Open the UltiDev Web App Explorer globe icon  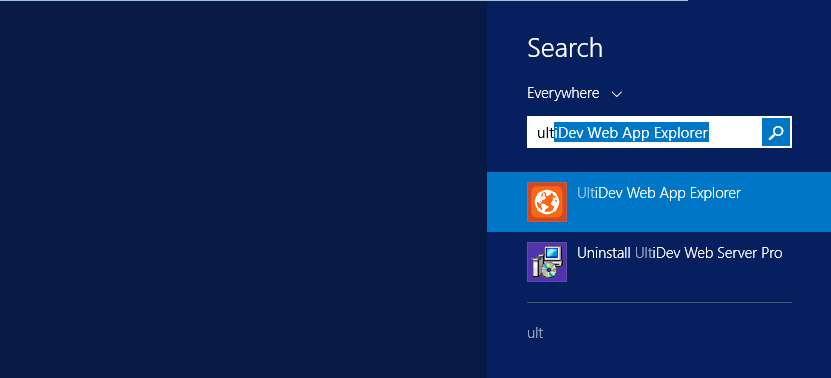tap(546, 201)
